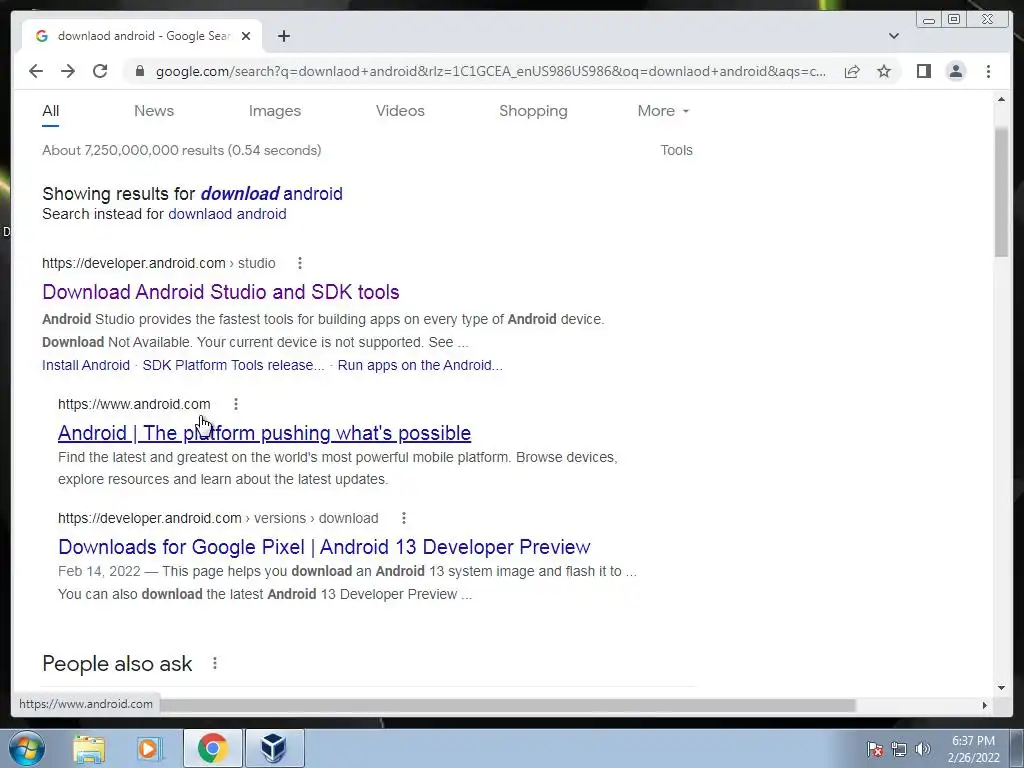Open SDK Platform Tools release sitelink
This screenshot has height=768, width=1024.
click(233, 365)
